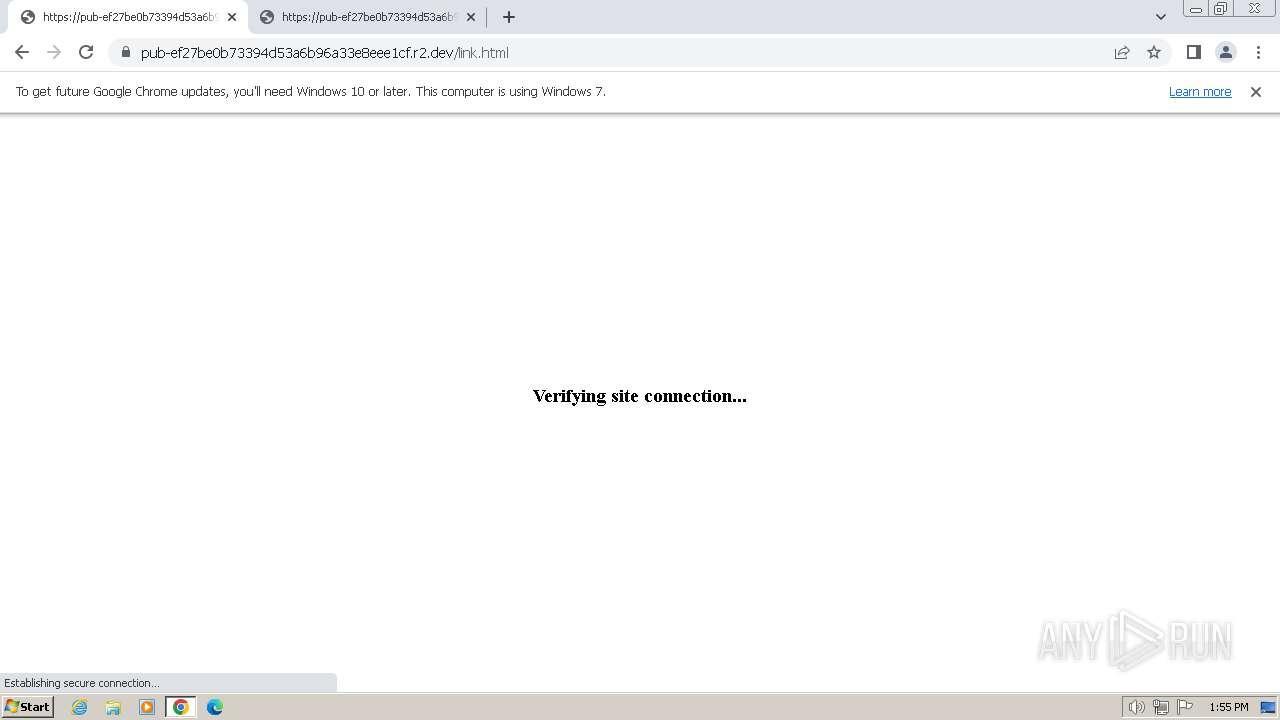This screenshot has height=720, width=1280.
Task: Minimize the Chrome window
Action: [x=1196, y=9]
